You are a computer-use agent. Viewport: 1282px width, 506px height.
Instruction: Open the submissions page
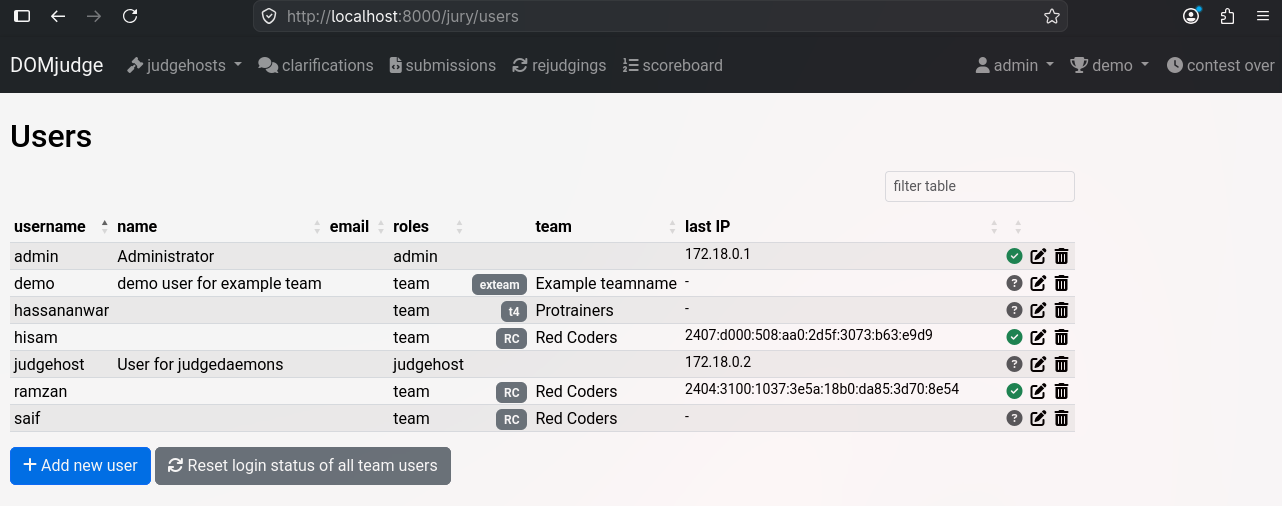tap(442, 65)
